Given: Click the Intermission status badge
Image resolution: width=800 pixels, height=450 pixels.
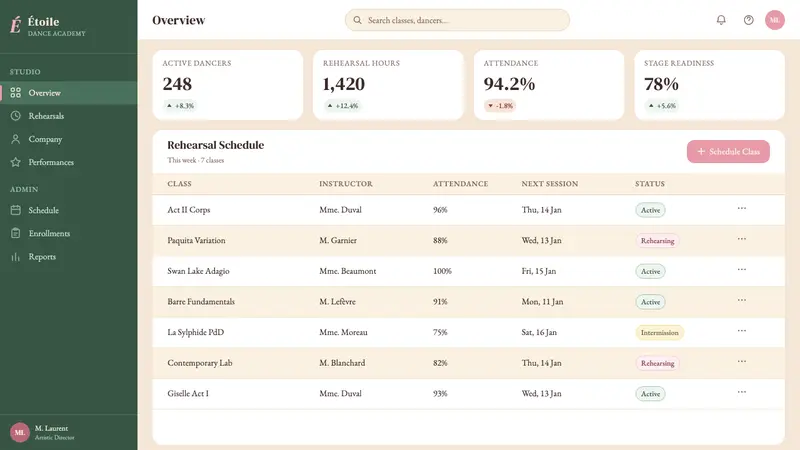Looking at the screenshot, I should (659, 333).
